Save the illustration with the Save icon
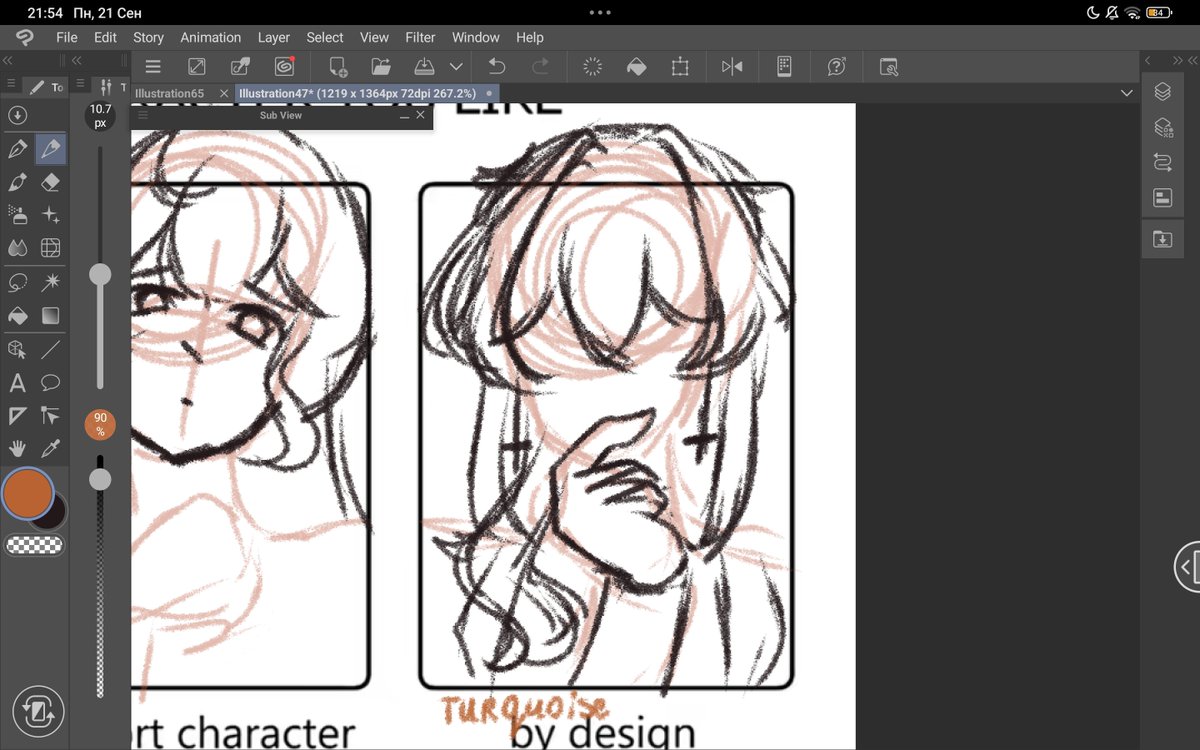This screenshot has height=750, width=1200. click(x=424, y=67)
